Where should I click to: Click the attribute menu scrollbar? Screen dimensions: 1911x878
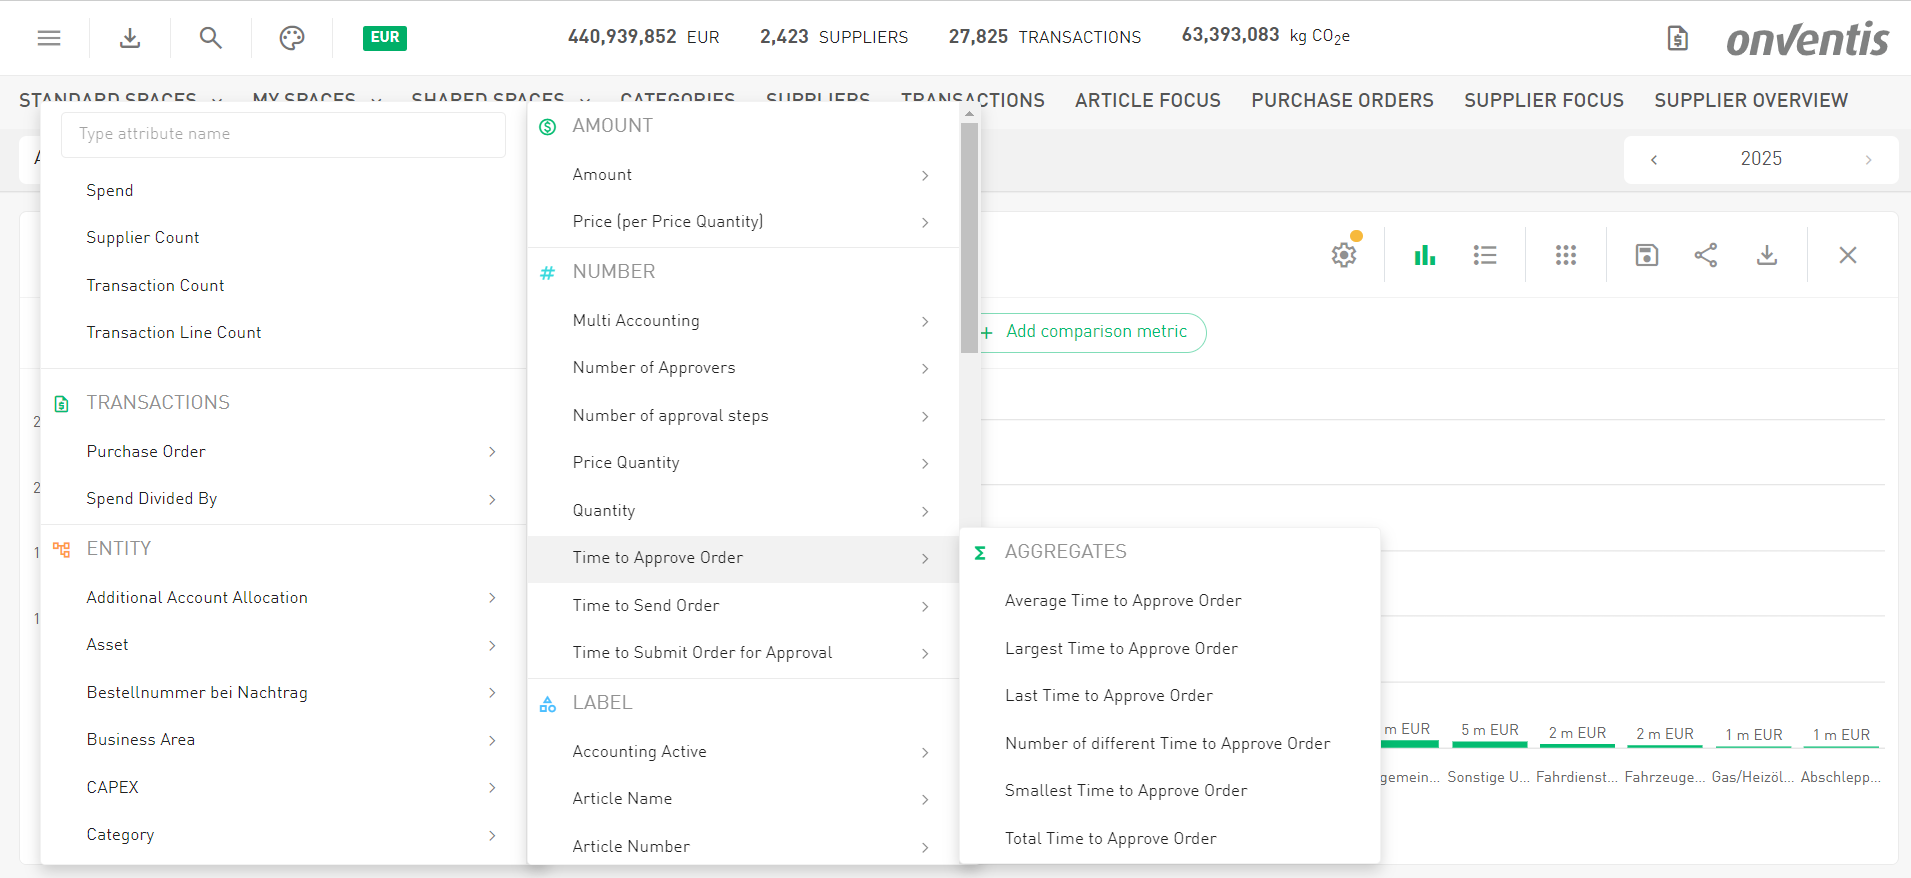point(969,238)
